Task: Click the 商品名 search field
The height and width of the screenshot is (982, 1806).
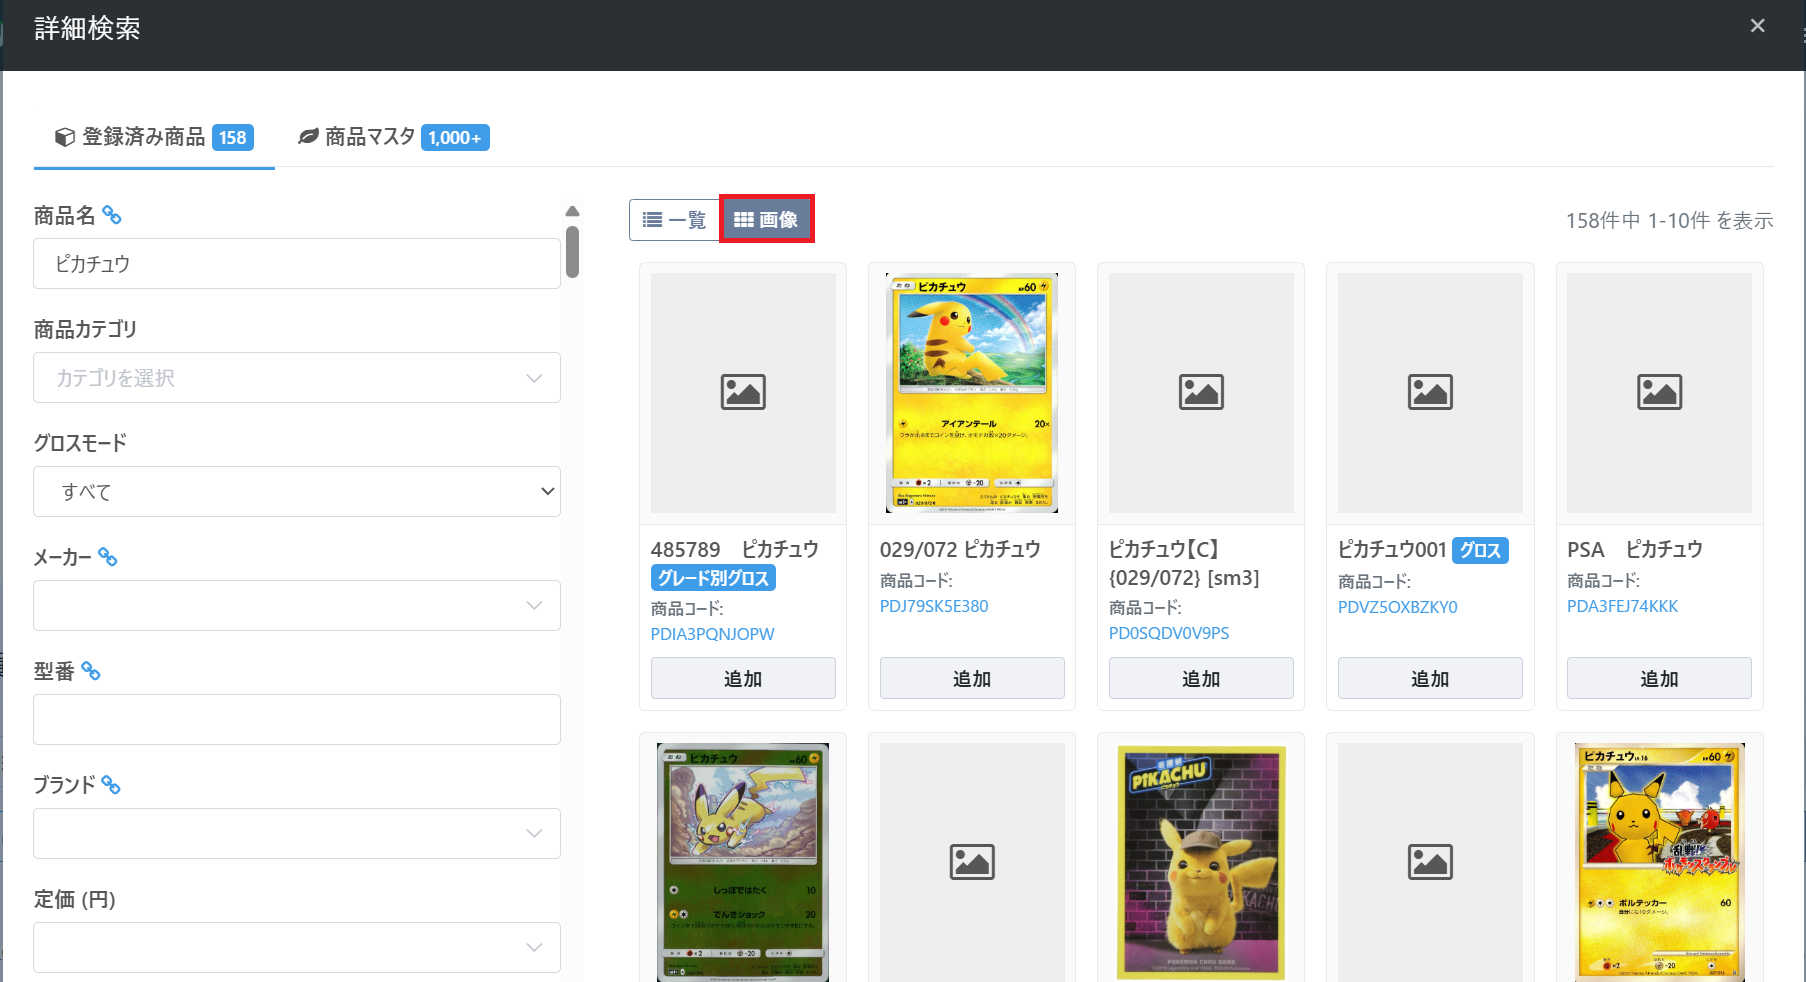Action: (297, 264)
